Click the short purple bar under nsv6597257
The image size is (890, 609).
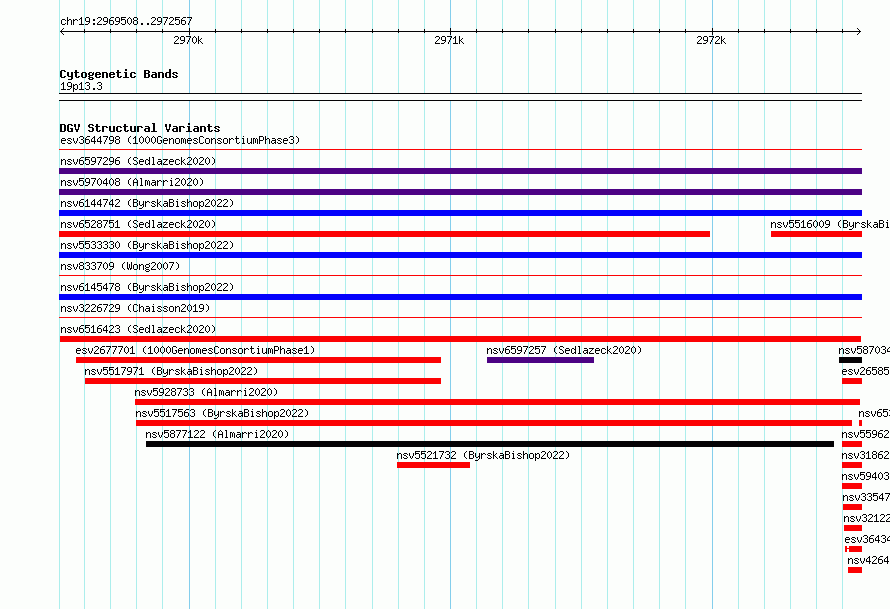(540, 360)
